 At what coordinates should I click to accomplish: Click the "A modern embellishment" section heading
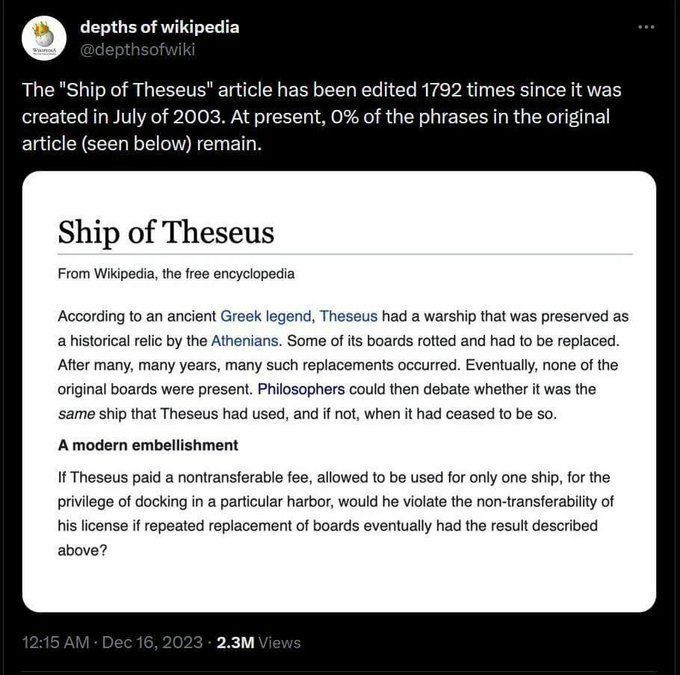coord(148,444)
